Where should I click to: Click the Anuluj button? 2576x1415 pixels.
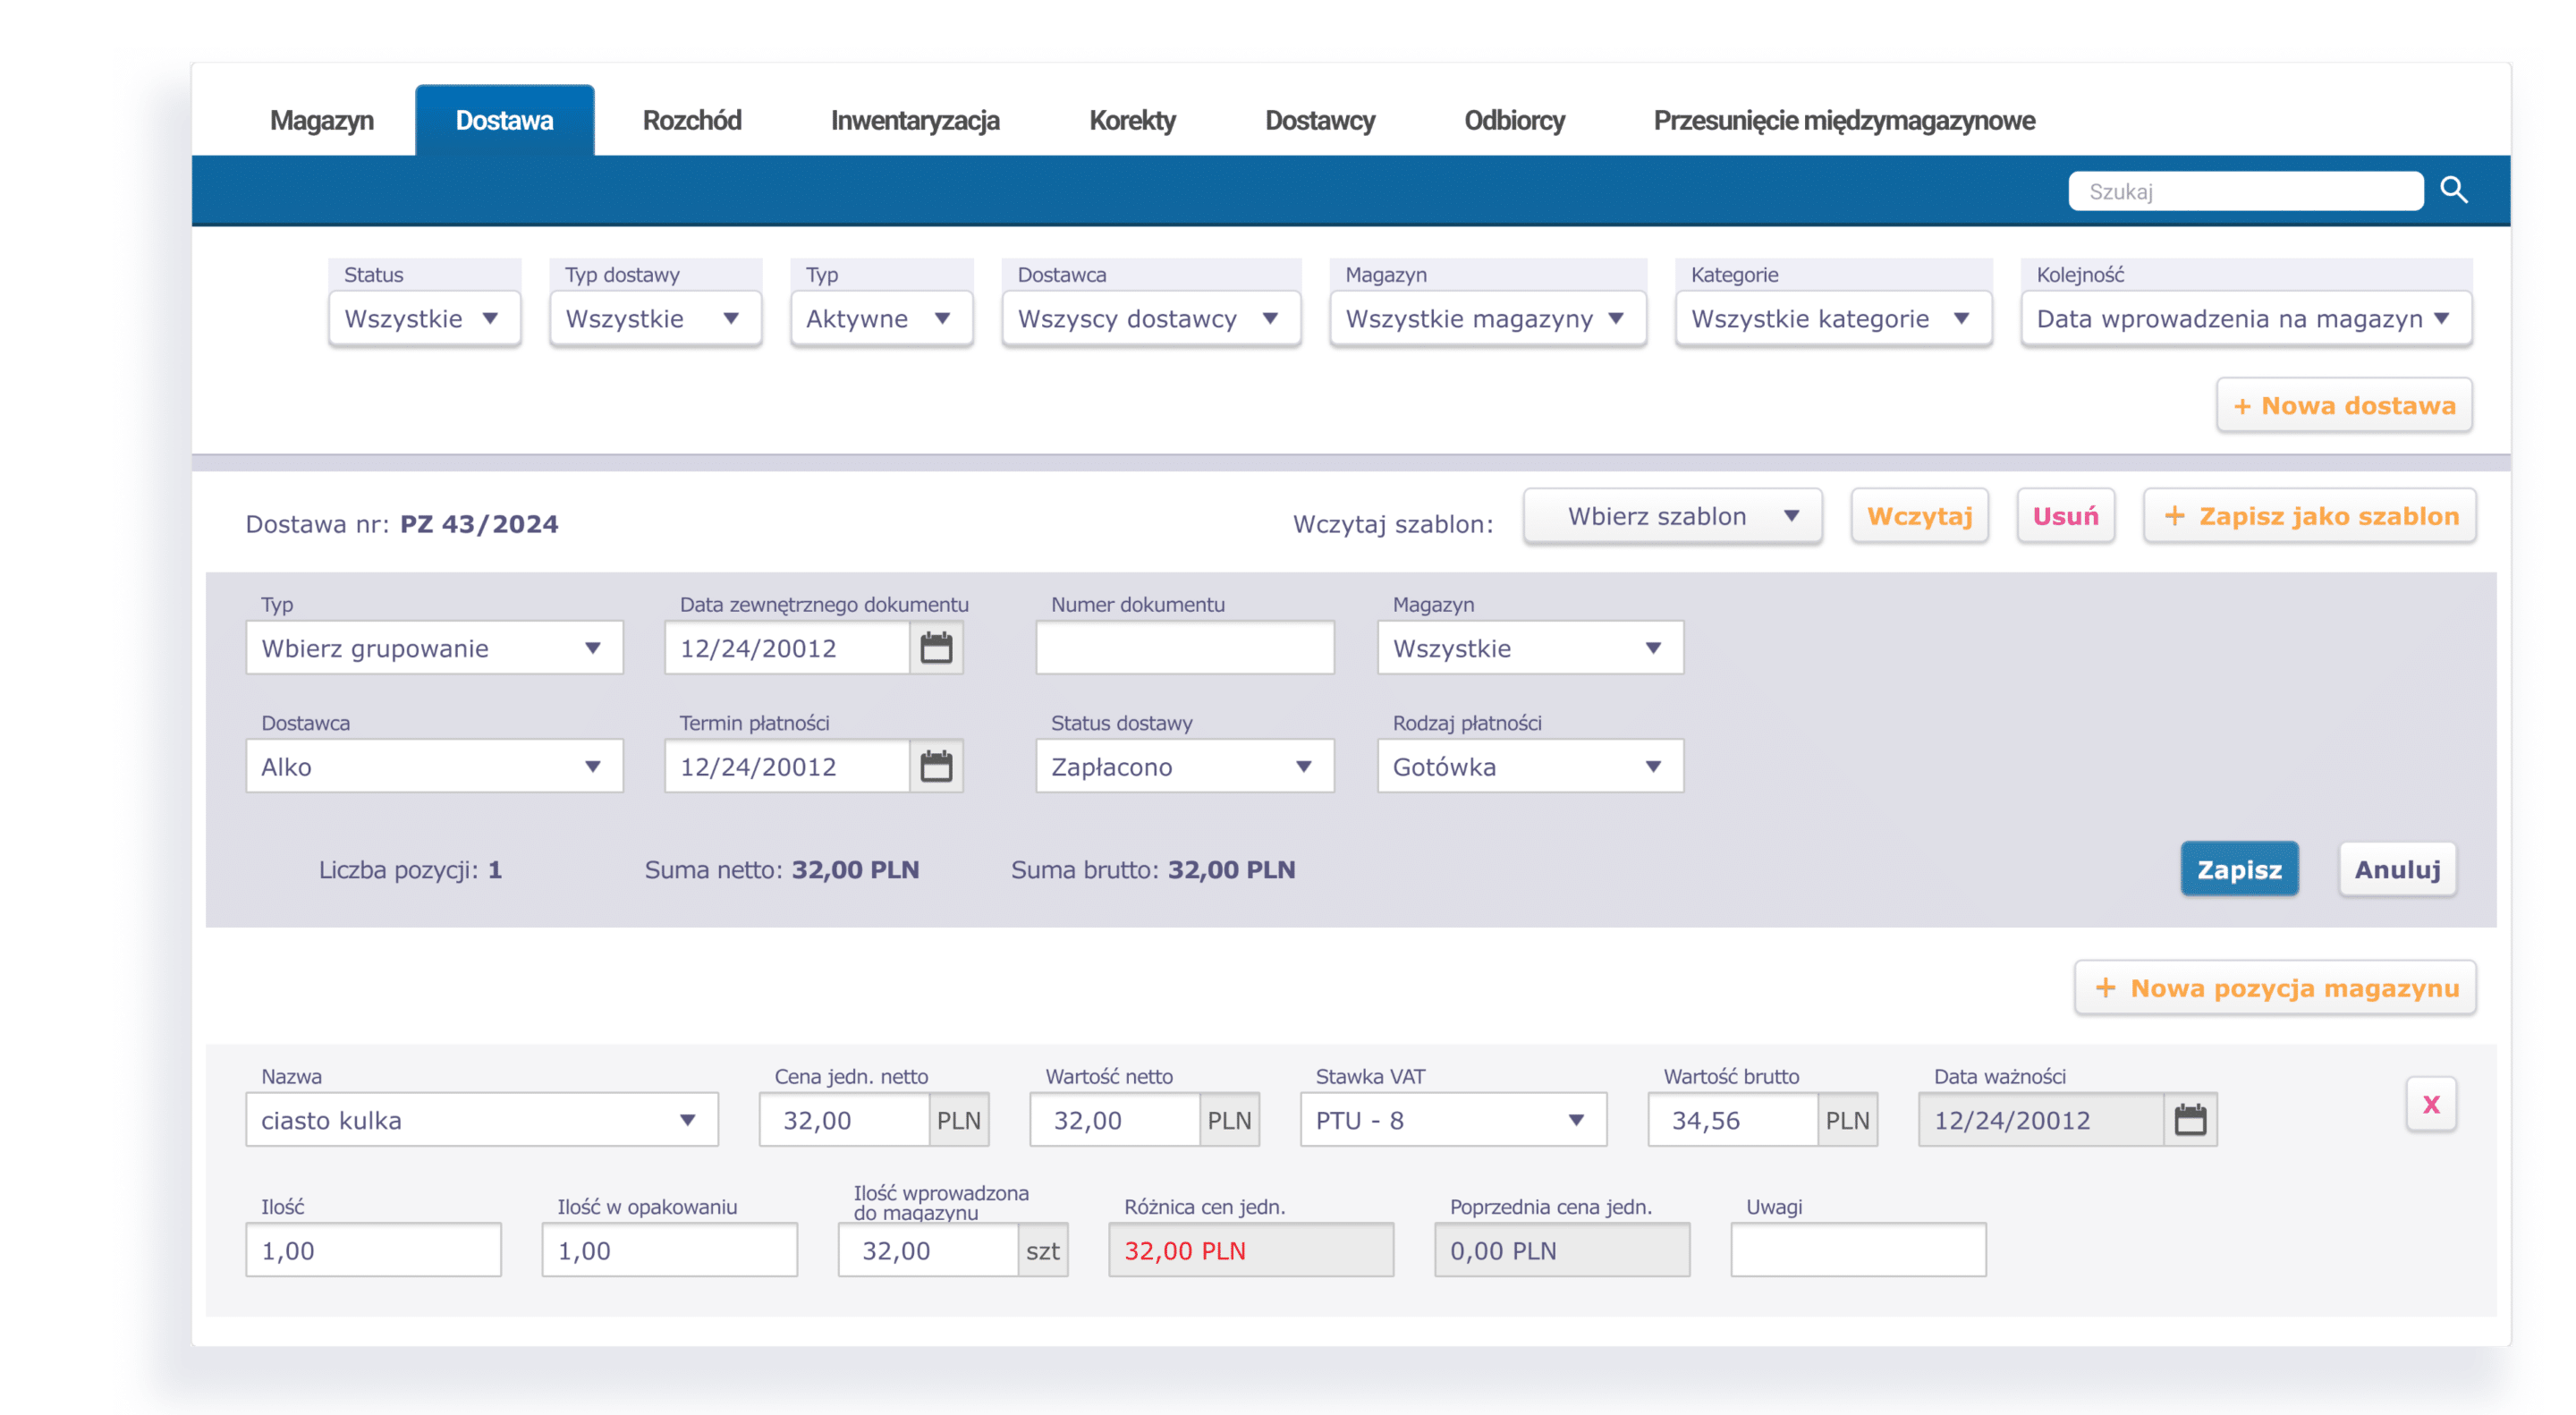[x=2397, y=869]
